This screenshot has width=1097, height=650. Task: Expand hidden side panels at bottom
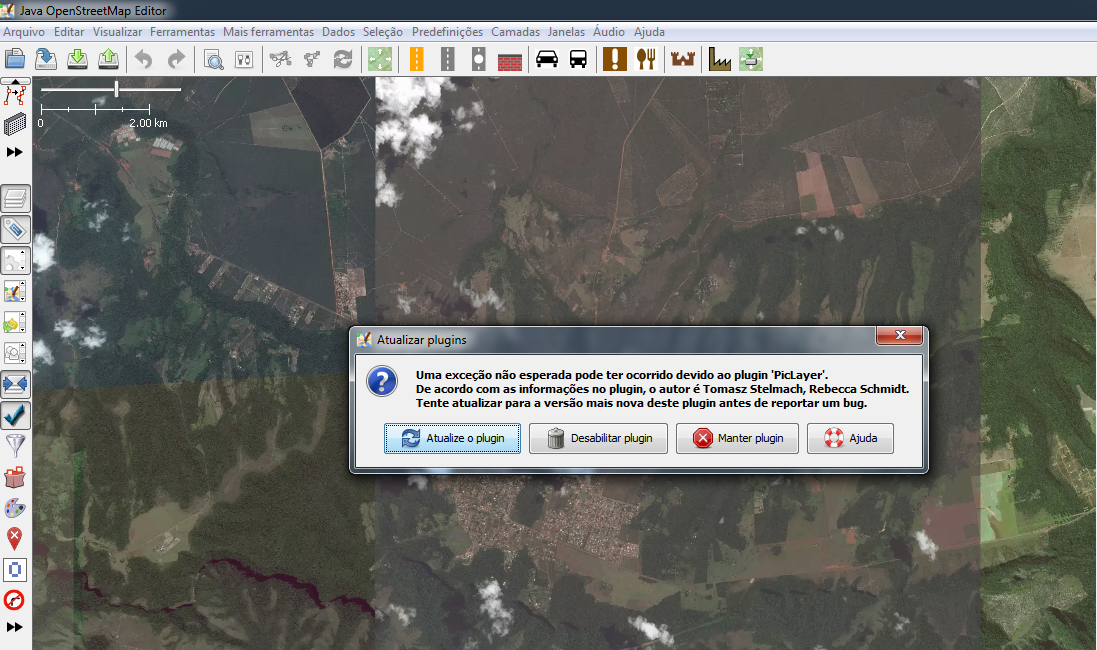tap(15, 627)
